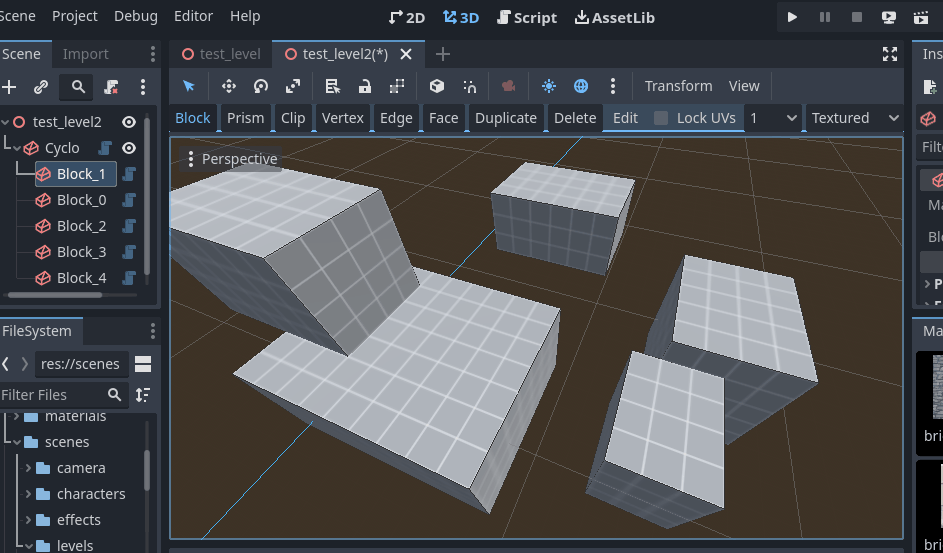This screenshot has width=943, height=553.
Task: Open the script attached to Block_3
Action: pos(128,252)
